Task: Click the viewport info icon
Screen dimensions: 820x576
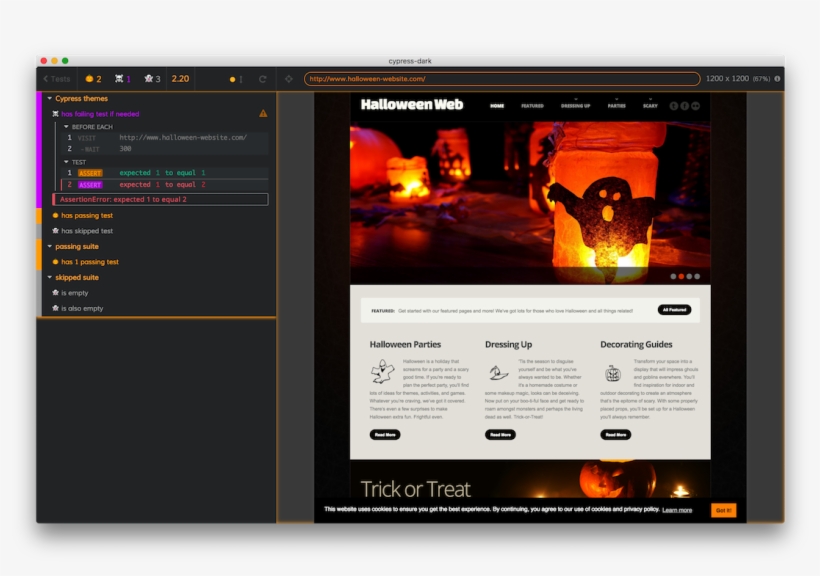Action: [x=777, y=78]
